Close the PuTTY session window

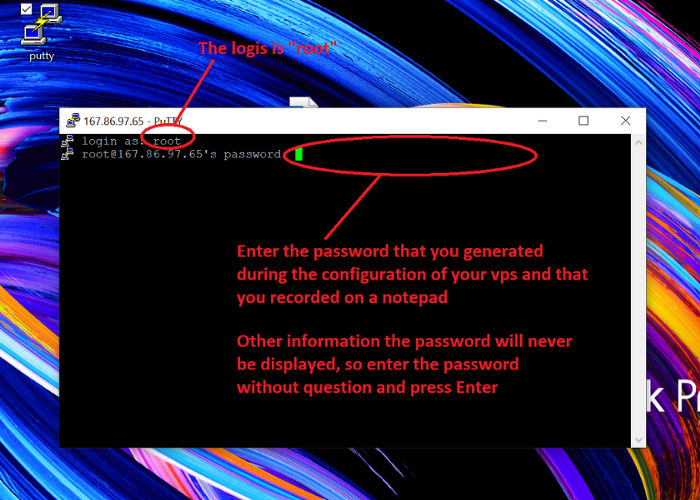(625, 121)
